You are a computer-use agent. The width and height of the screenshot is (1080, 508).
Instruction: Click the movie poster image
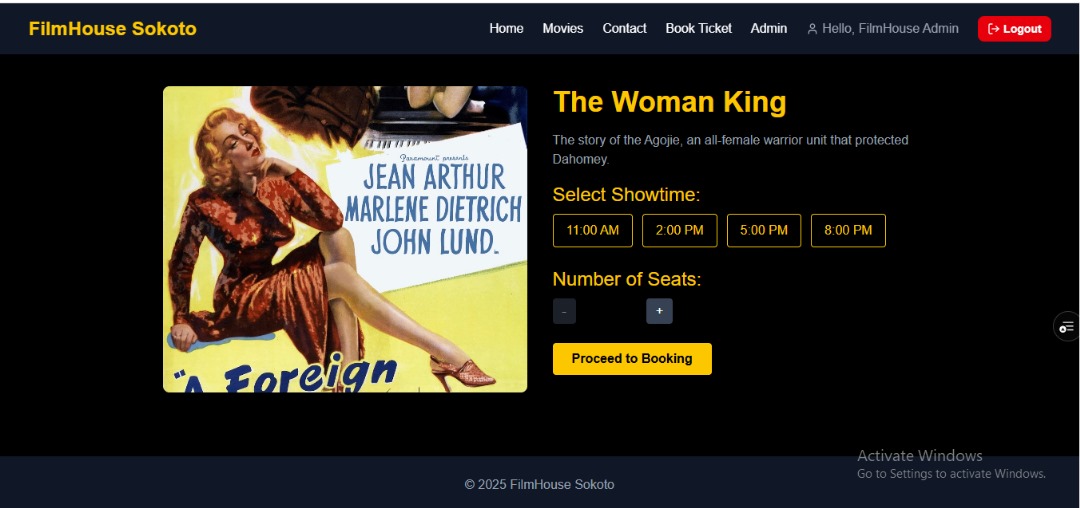coord(345,239)
